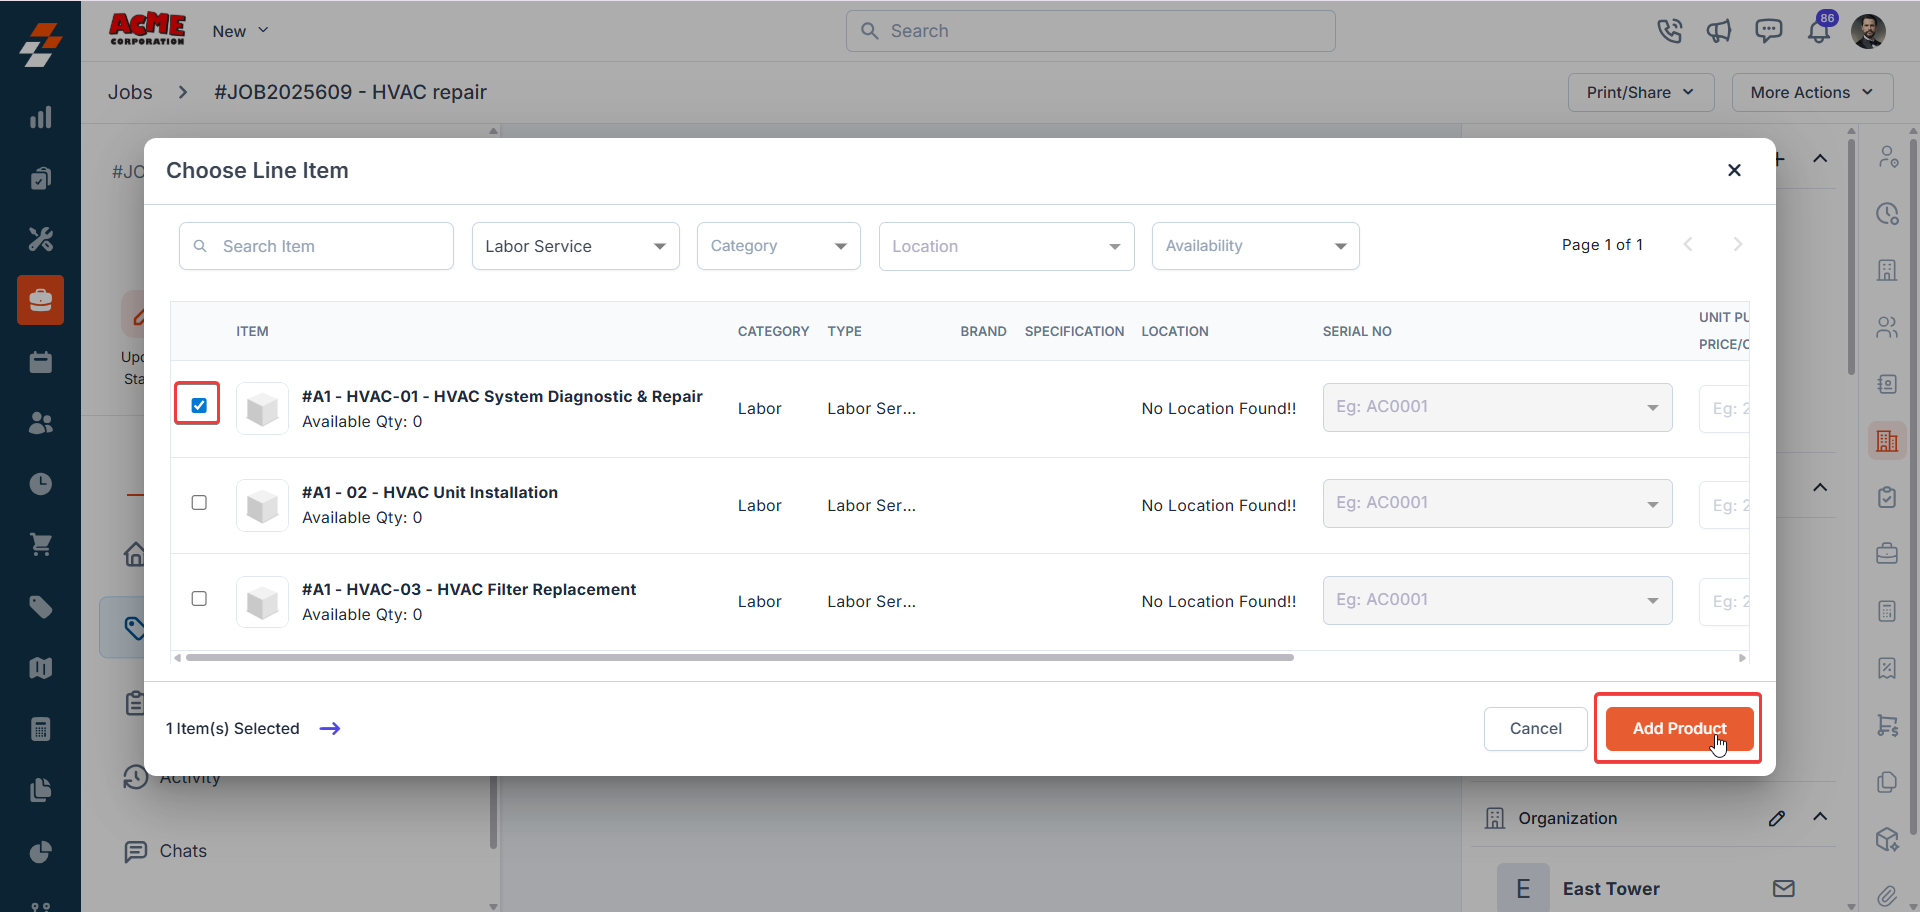This screenshot has height=912, width=1920.
Task: Open the highlighted Jobs briefcase icon in sidebar
Action: click(x=40, y=300)
